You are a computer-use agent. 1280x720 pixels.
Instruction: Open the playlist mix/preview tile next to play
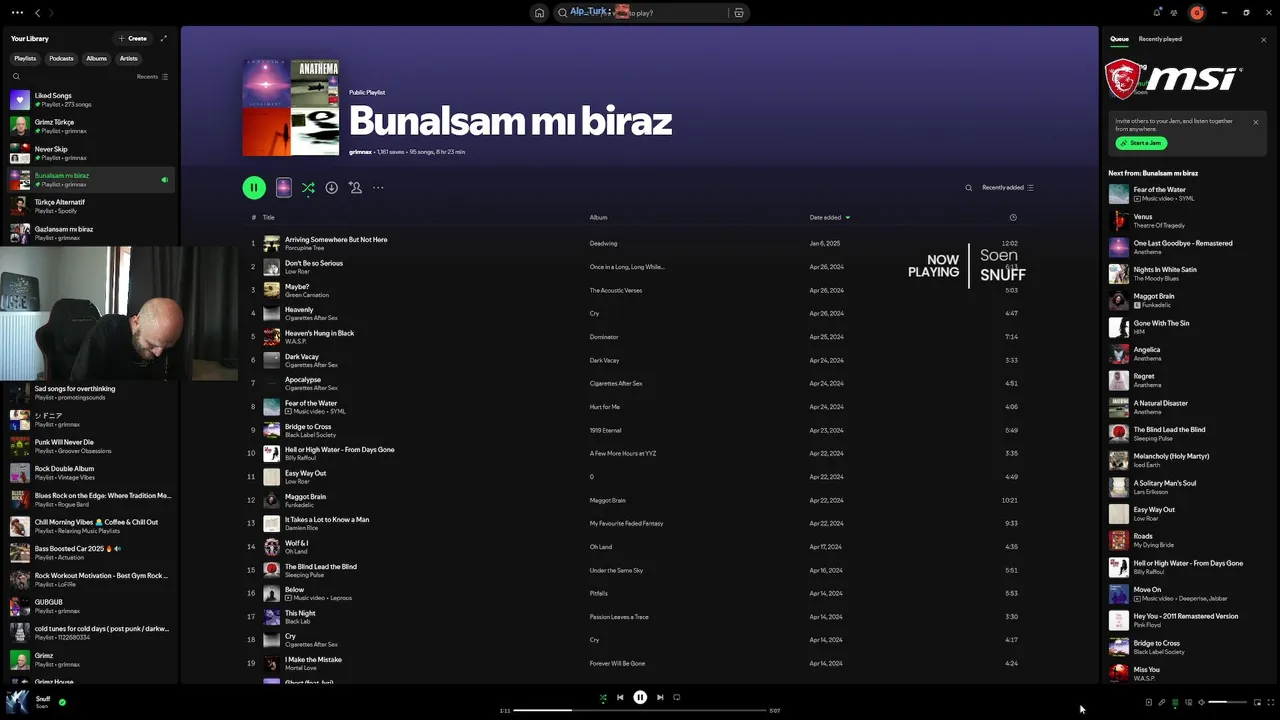284,187
